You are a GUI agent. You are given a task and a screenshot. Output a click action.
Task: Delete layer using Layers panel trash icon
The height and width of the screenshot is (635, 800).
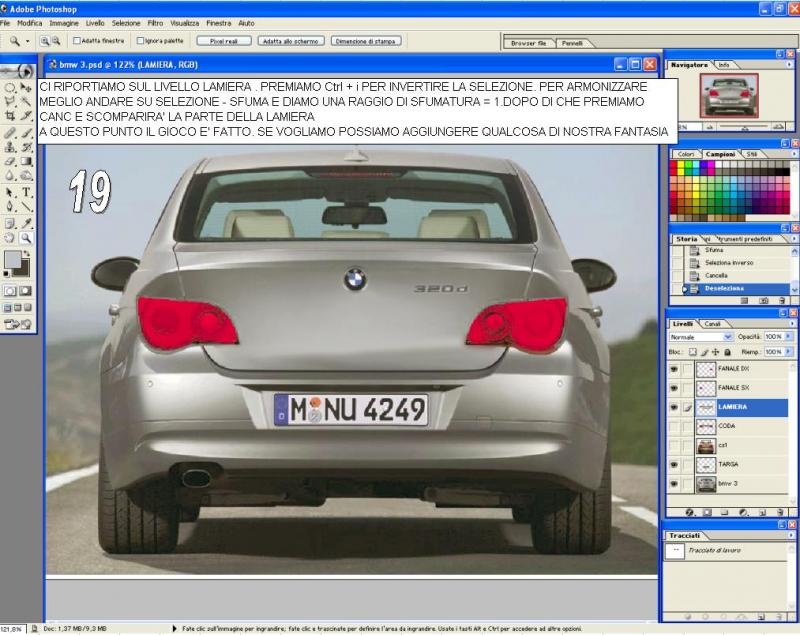point(780,512)
